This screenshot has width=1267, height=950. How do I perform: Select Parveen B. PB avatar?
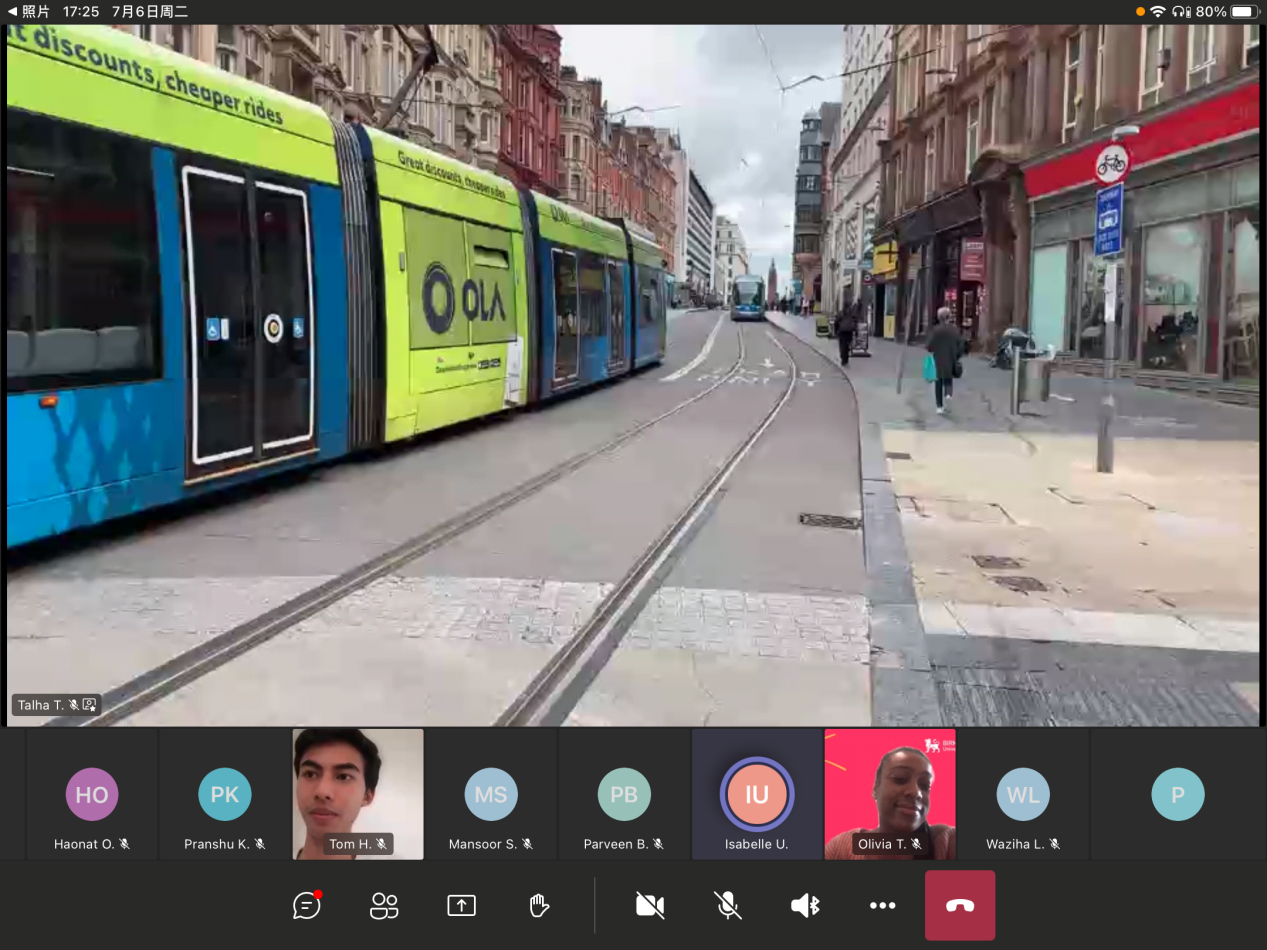click(624, 795)
